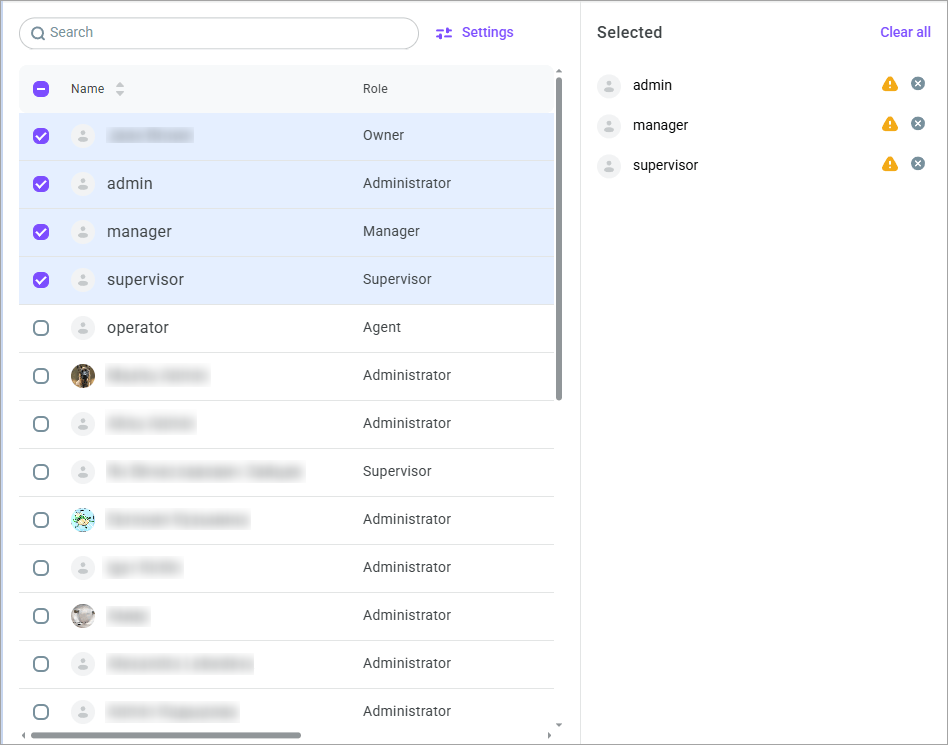Click the admin avatar in the Selected panel

[609, 86]
